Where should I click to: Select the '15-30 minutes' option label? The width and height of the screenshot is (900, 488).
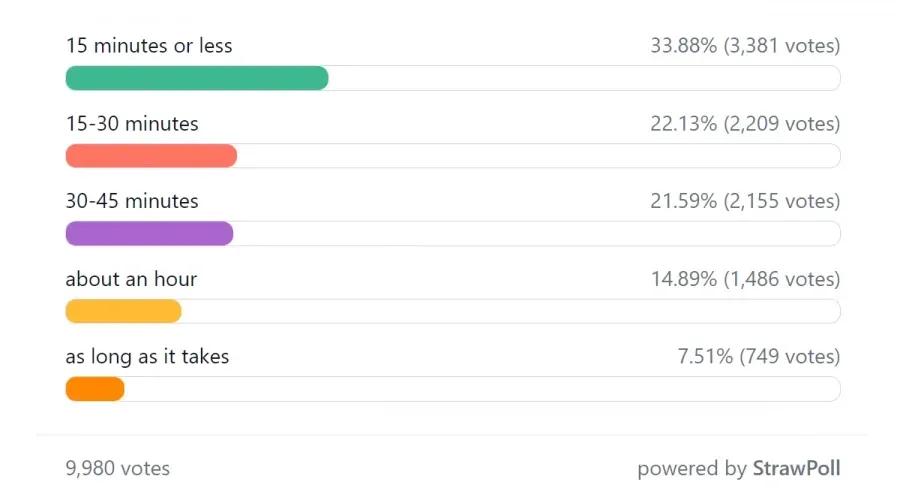[x=132, y=123]
